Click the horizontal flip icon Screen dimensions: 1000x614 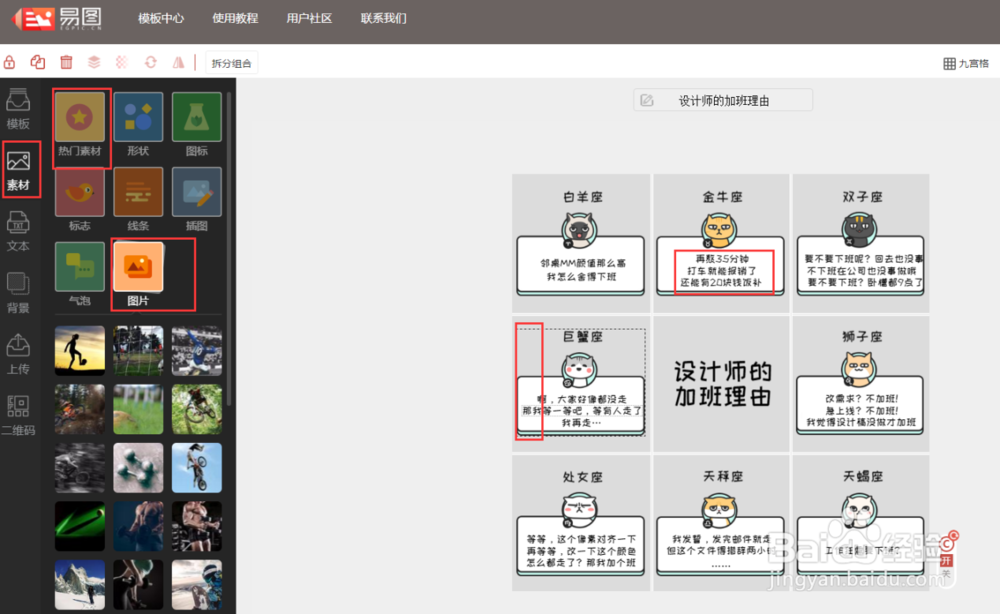pos(176,61)
